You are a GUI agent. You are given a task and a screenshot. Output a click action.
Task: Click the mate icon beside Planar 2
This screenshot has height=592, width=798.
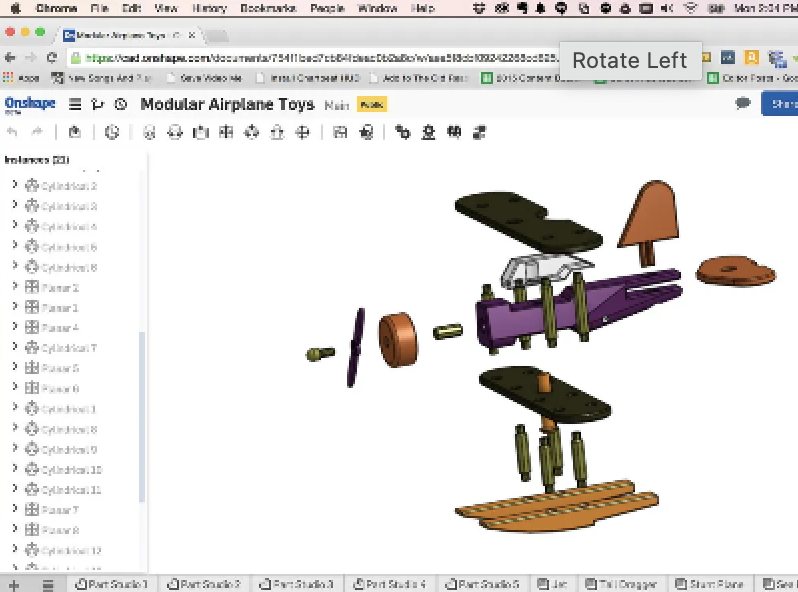(31, 287)
